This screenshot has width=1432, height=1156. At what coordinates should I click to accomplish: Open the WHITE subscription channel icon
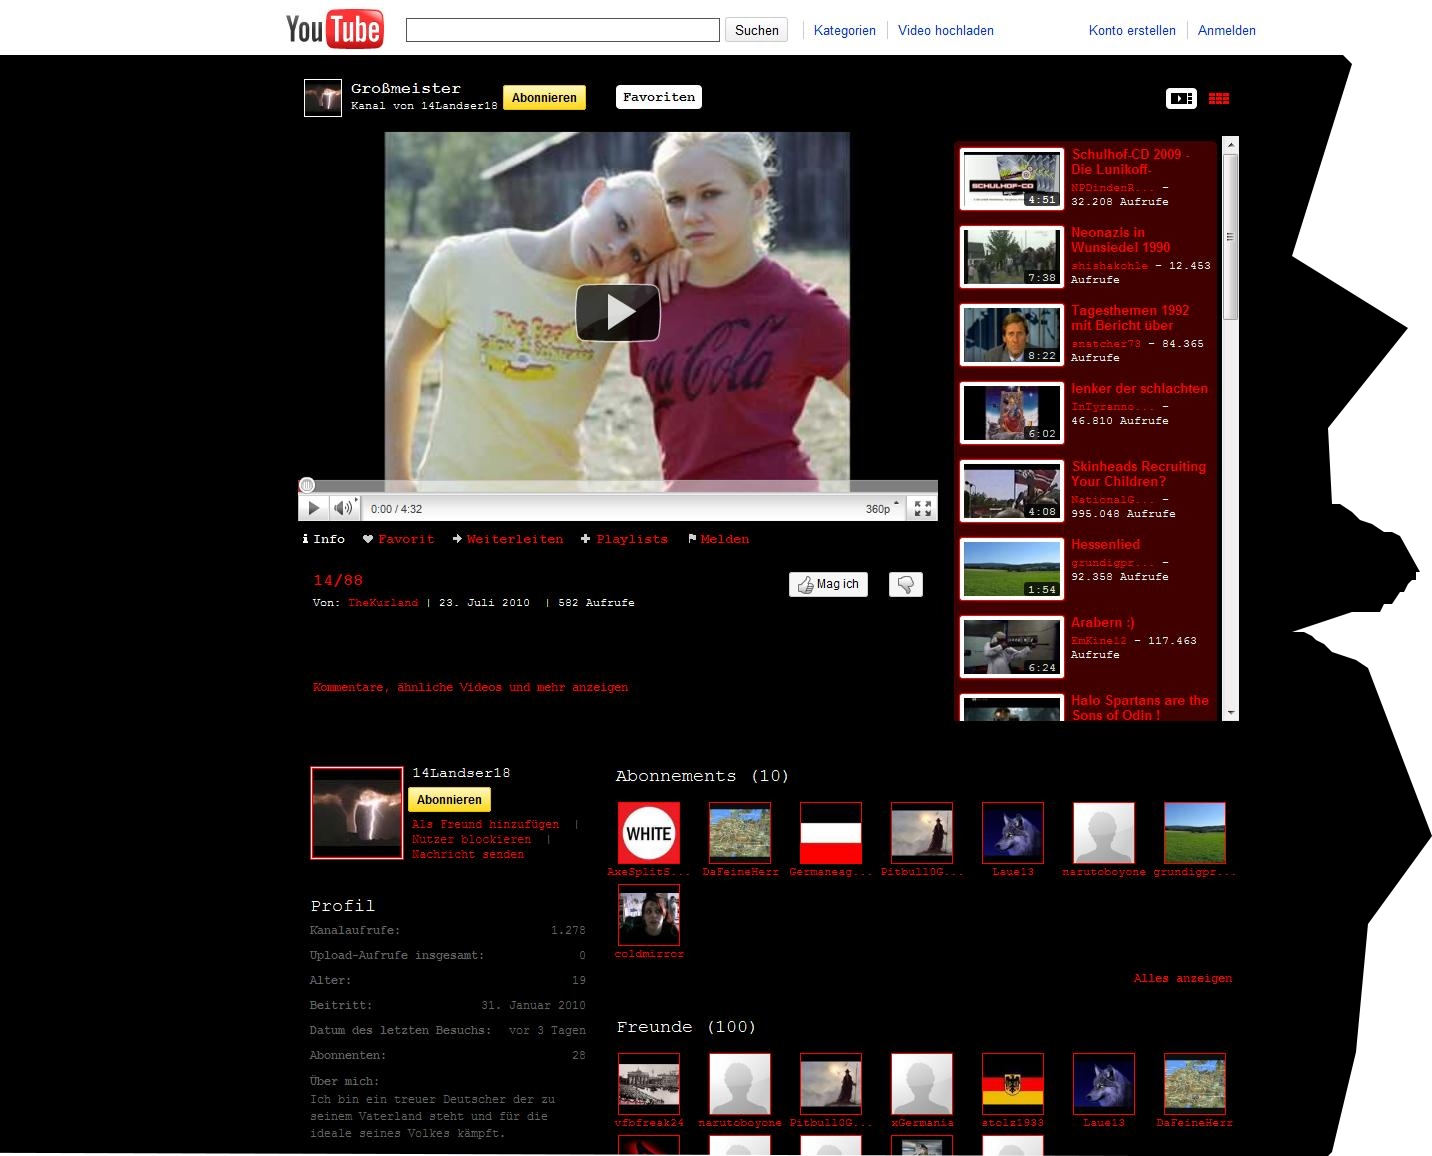click(648, 833)
